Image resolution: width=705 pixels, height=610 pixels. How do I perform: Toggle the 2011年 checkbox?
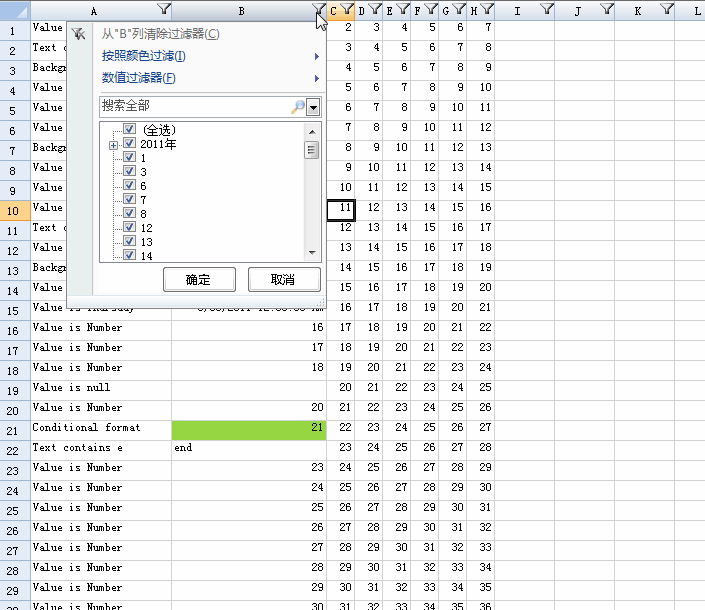tap(129, 143)
